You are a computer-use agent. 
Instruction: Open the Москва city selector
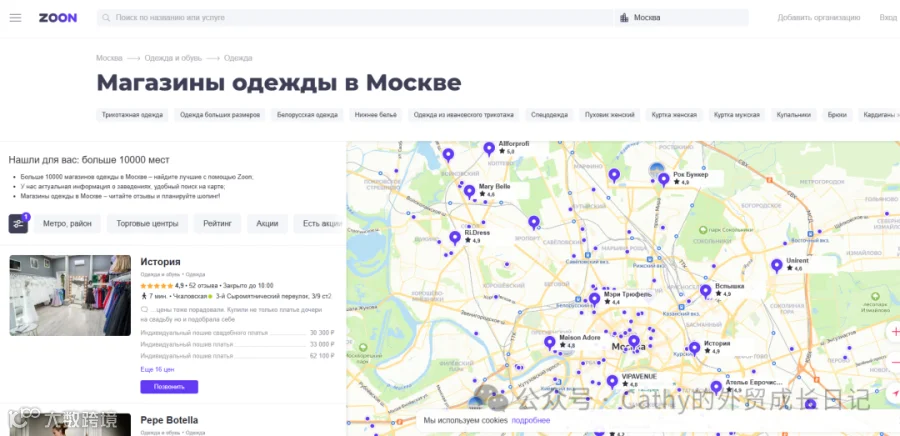[681, 18]
